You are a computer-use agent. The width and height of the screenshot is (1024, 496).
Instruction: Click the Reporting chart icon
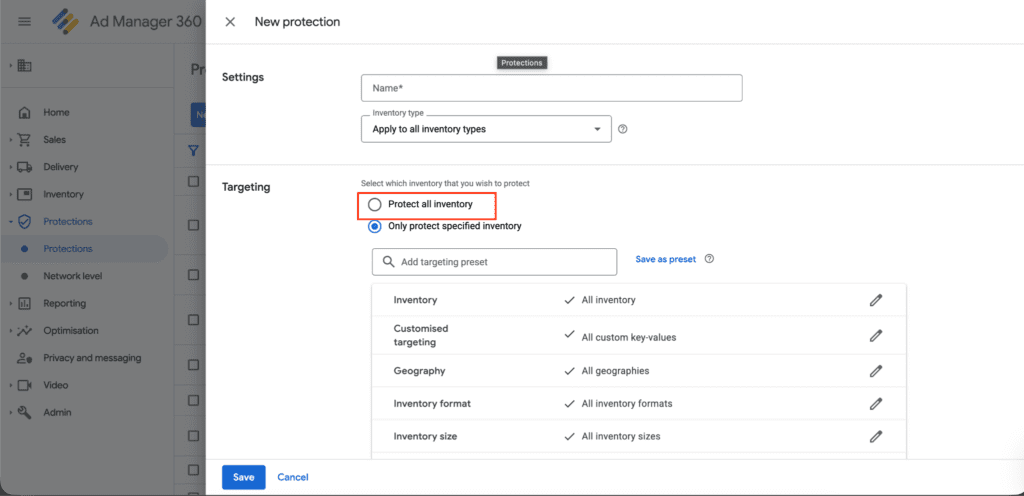click(x=24, y=303)
